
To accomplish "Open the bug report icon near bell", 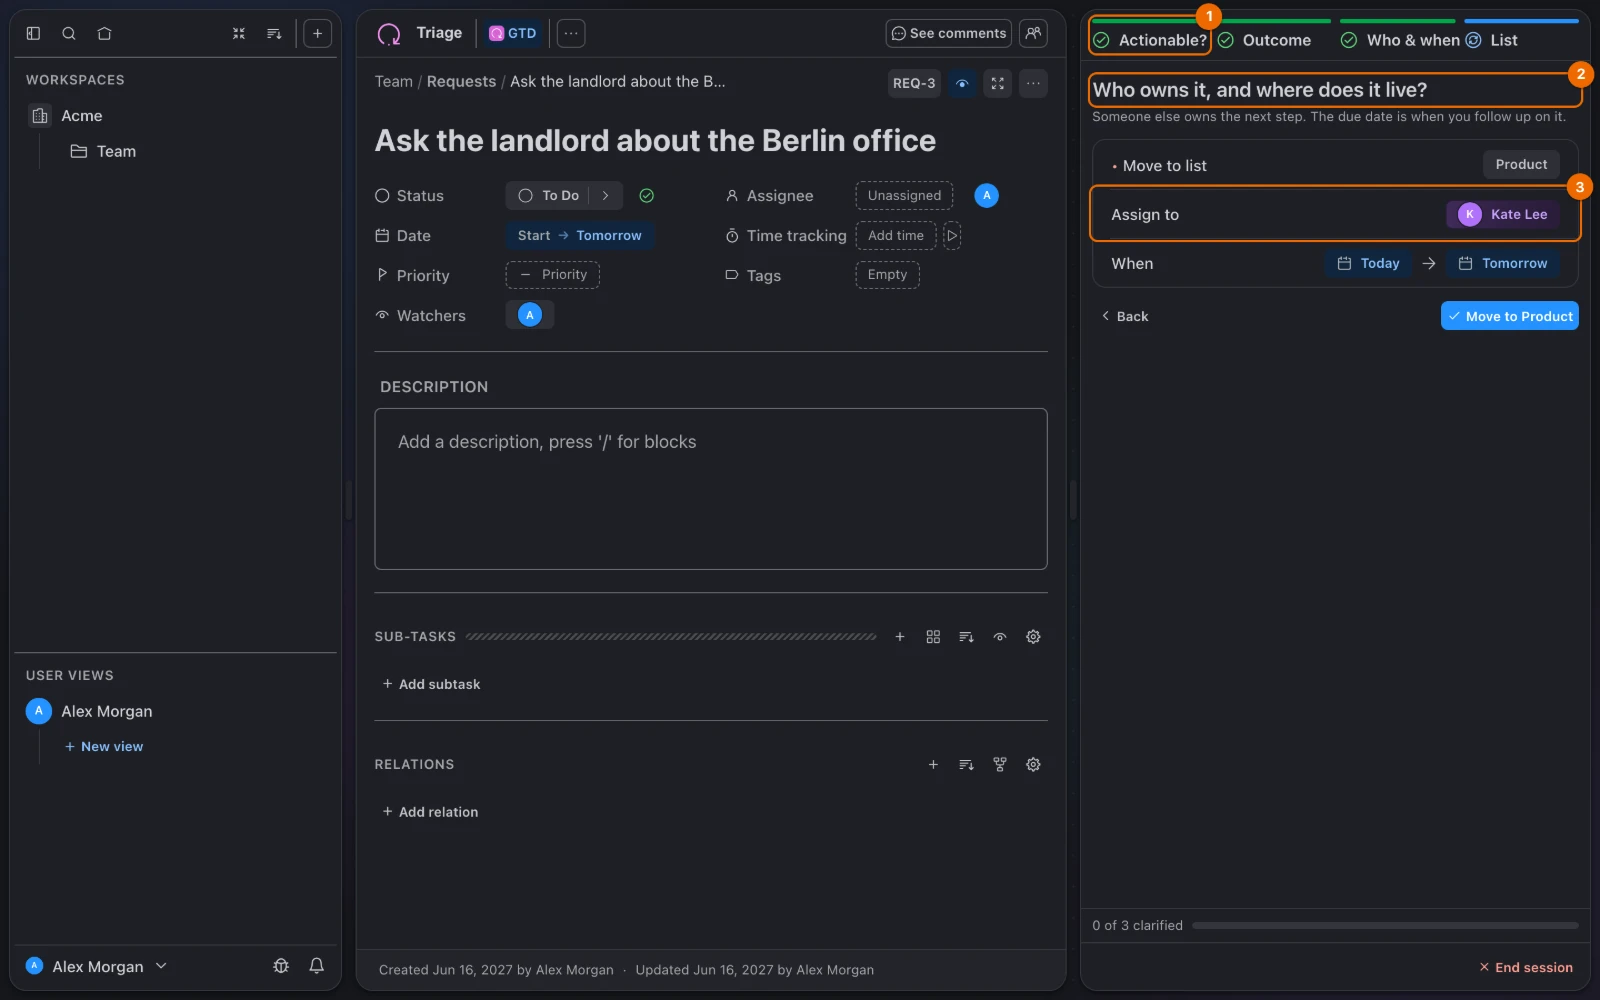I will tap(281, 966).
